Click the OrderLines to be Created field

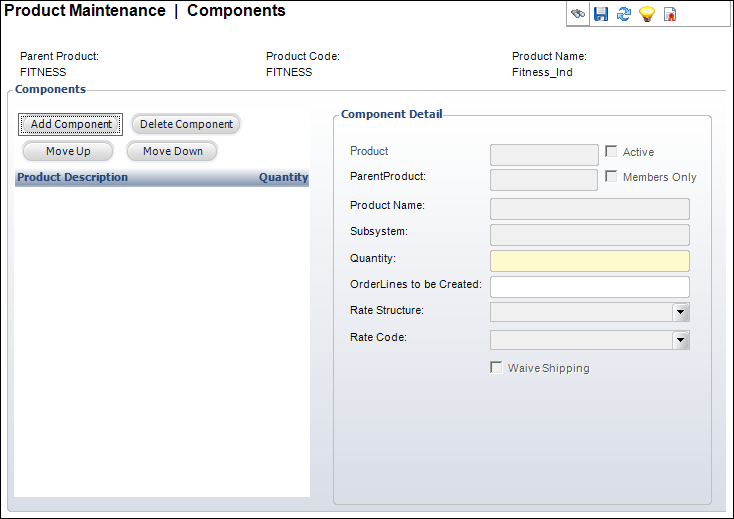[590, 287]
